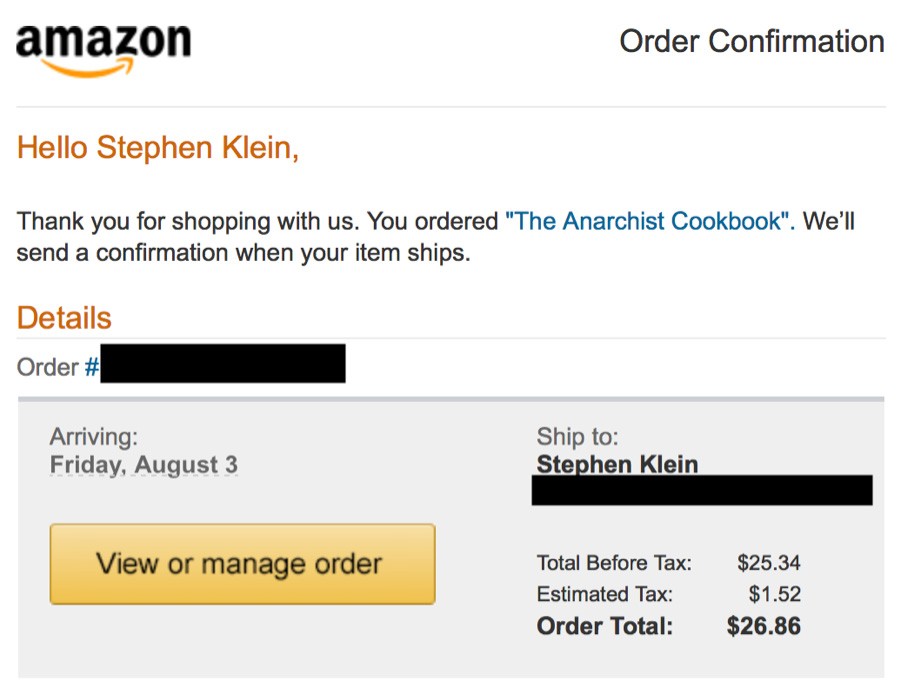Viewport: 900px width, 695px height.
Task: Click the Total Before Tax label
Action: (614, 562)
